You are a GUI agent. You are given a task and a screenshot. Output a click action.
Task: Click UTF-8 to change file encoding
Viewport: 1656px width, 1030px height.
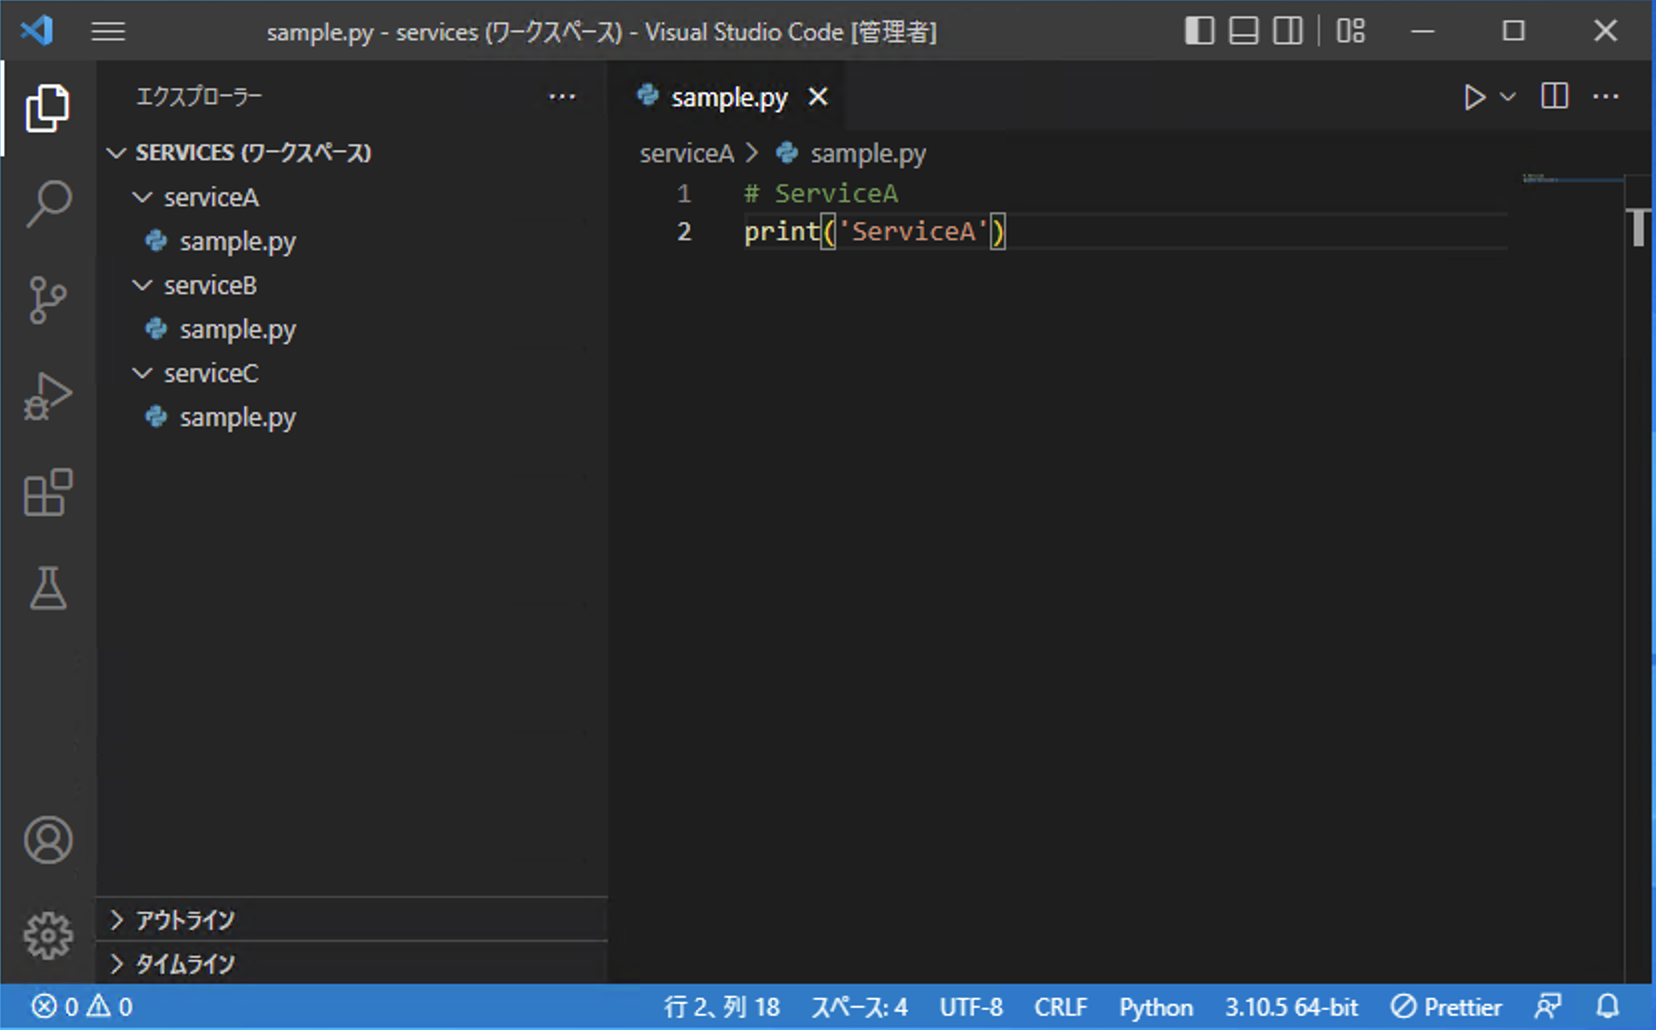(x=971, y=1007)
